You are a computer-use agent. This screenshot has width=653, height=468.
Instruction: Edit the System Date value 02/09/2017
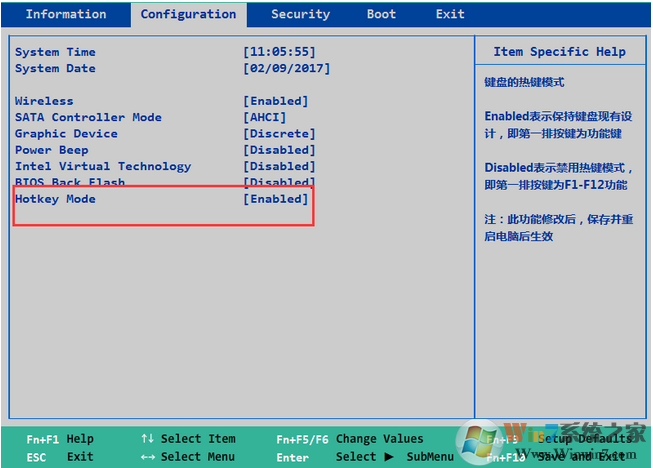pos(287,68)
